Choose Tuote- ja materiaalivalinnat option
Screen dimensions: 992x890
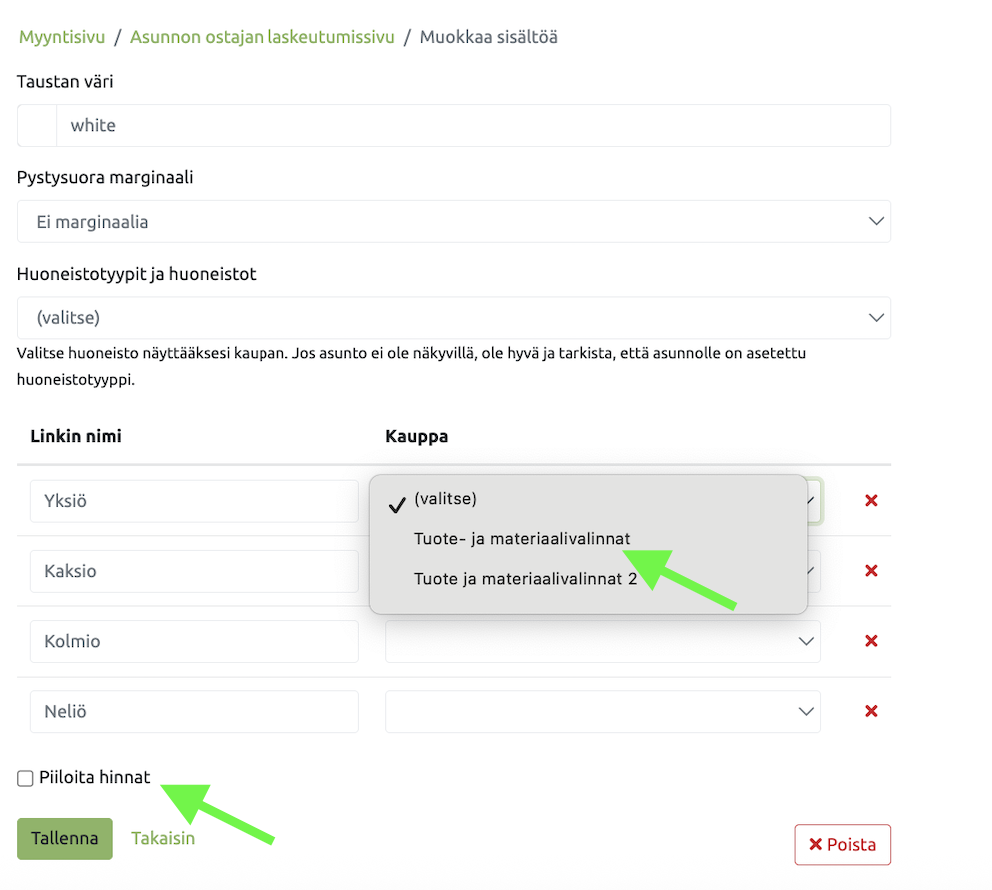522,538
